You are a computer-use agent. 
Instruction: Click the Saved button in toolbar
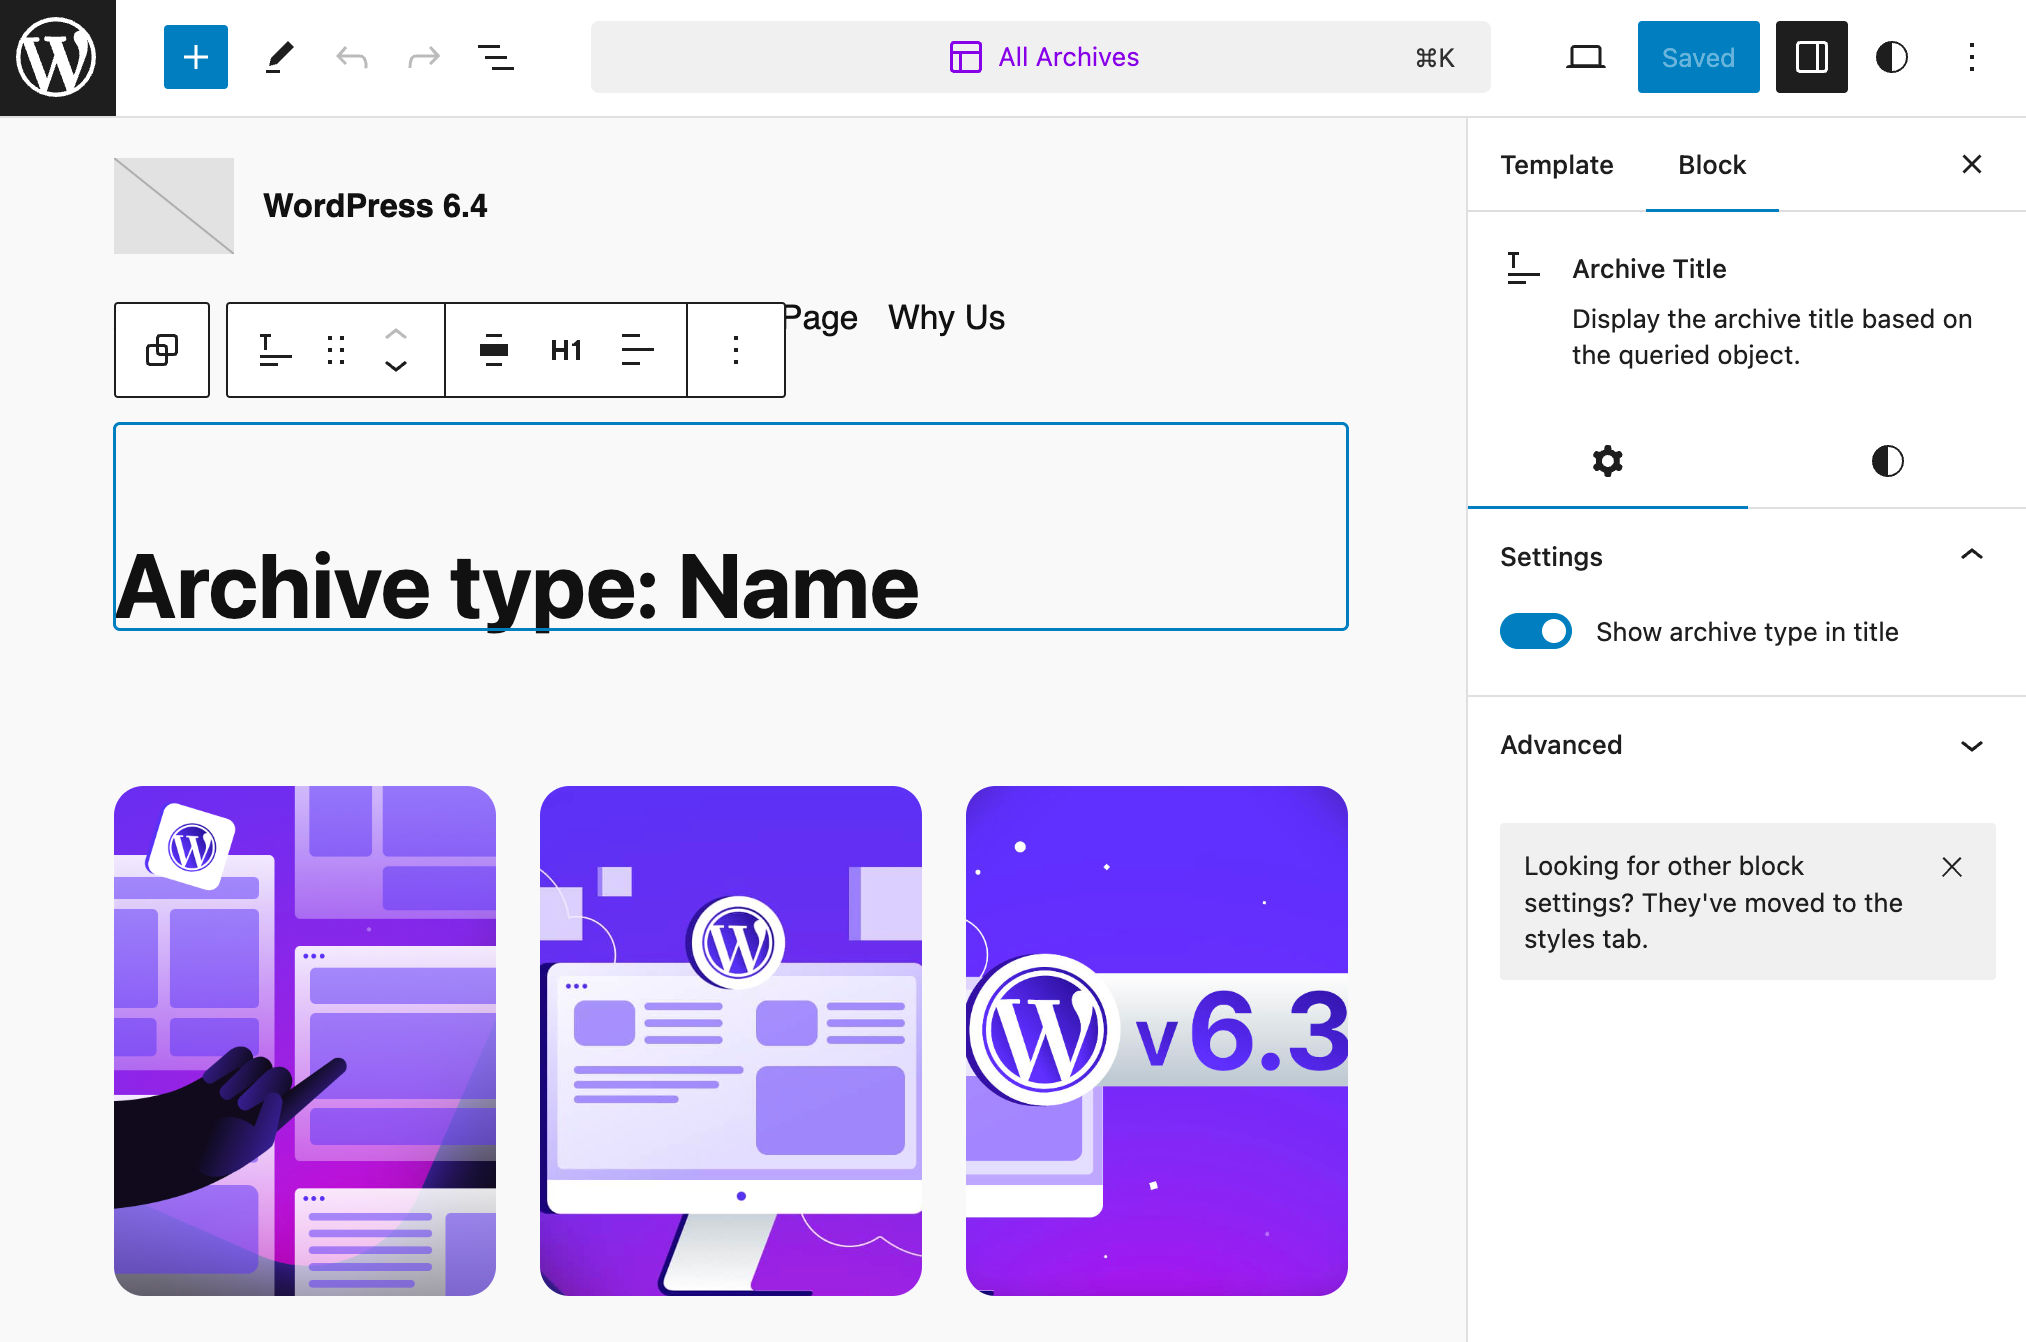pos(1698,58)
